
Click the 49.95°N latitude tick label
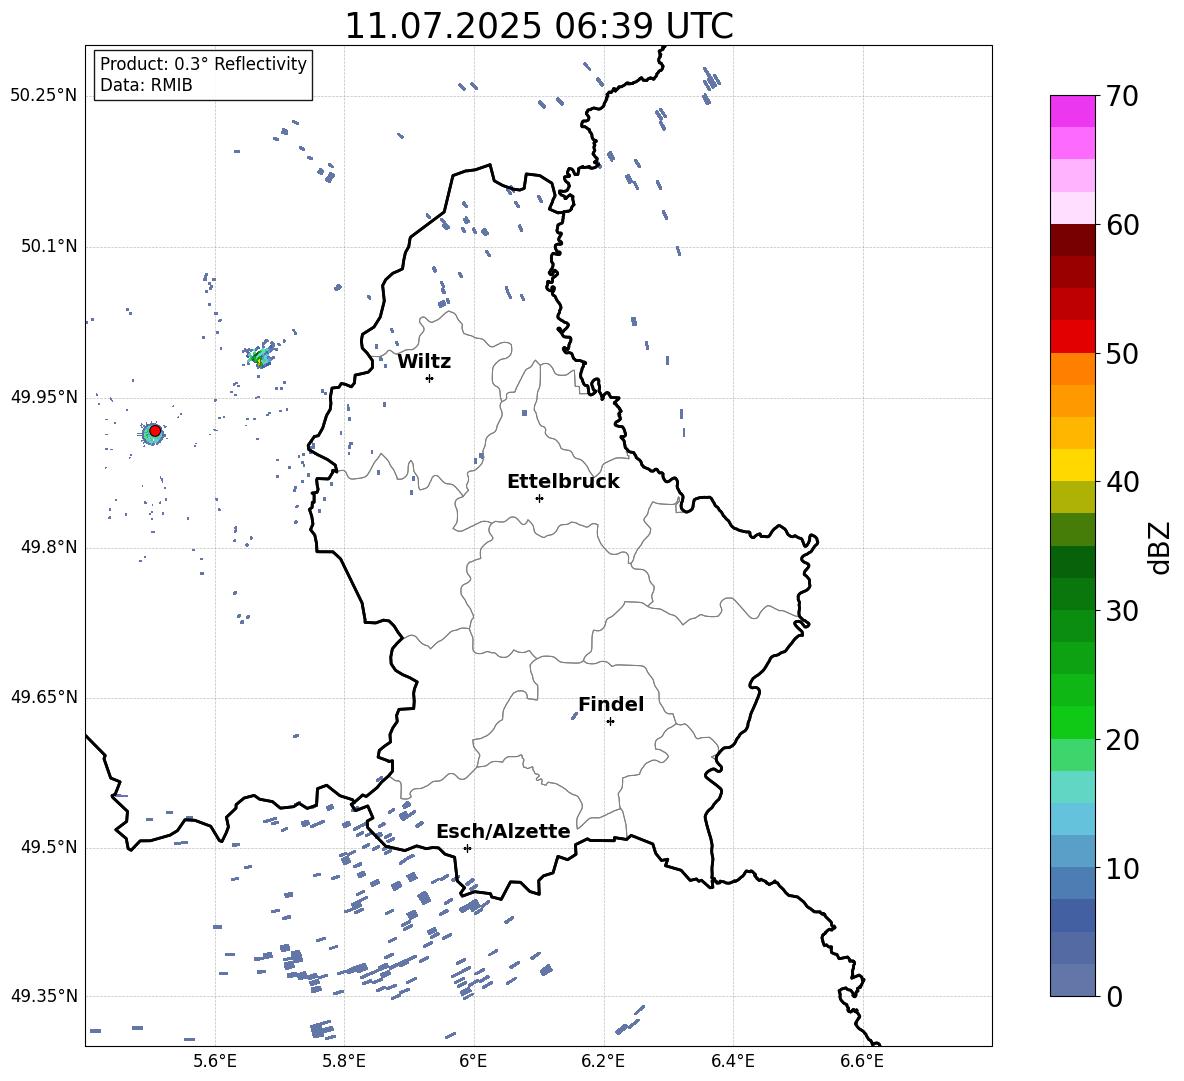tap(44, 396)
